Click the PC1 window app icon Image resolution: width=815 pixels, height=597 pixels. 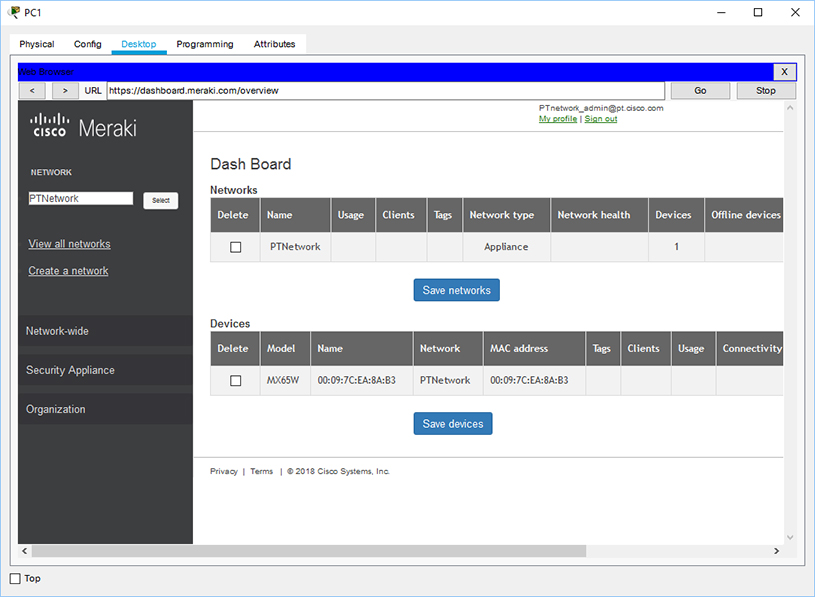[x=14, y=12]
